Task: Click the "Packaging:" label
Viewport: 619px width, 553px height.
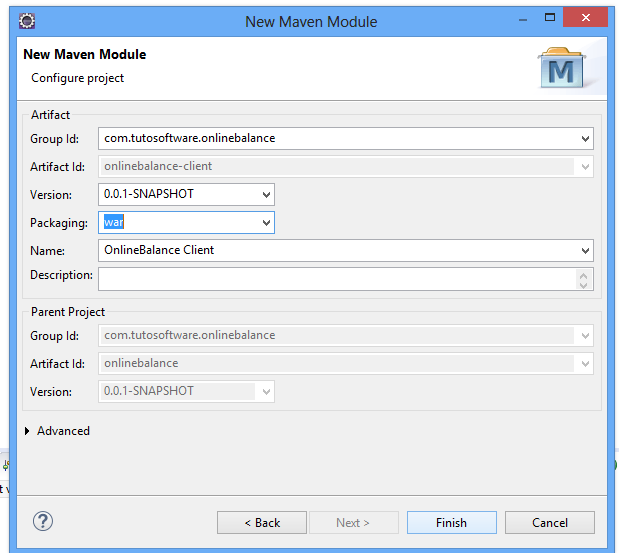Action: [59, 223]
